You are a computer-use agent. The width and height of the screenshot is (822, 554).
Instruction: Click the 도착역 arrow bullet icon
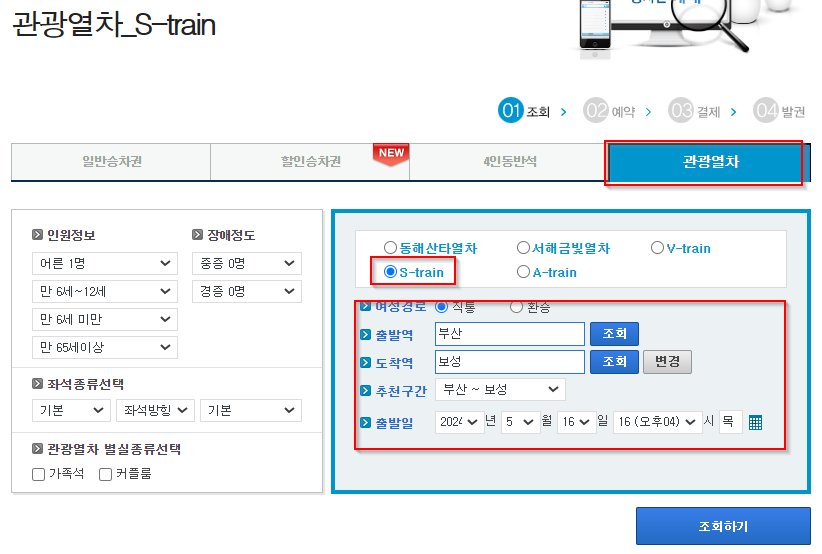[x=365, y=363]
